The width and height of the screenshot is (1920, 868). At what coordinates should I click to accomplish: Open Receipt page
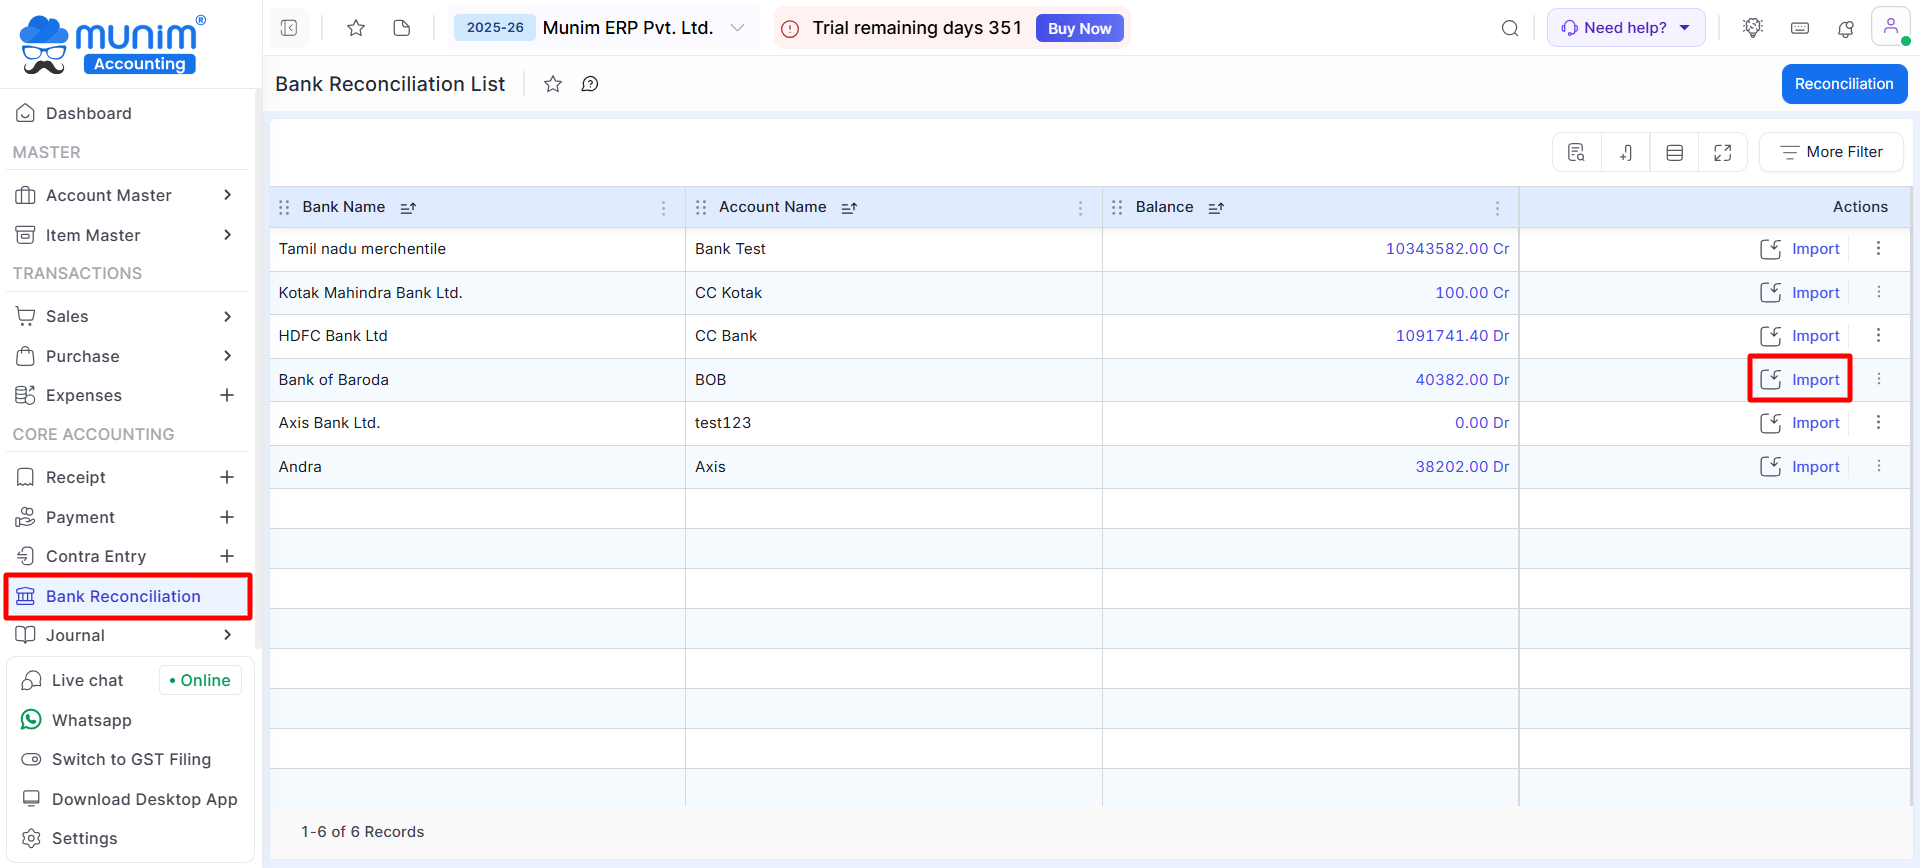pyautogui.click(x=76, y=477)
